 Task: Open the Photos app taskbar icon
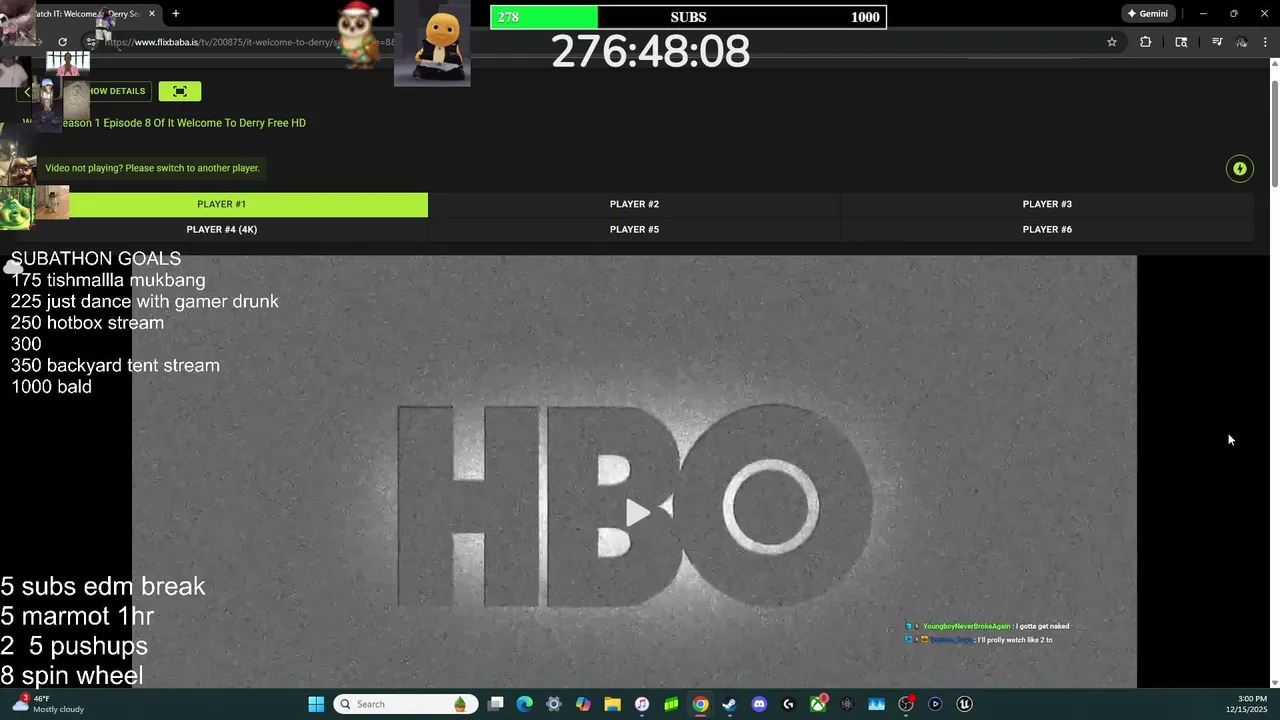(877, 704)
